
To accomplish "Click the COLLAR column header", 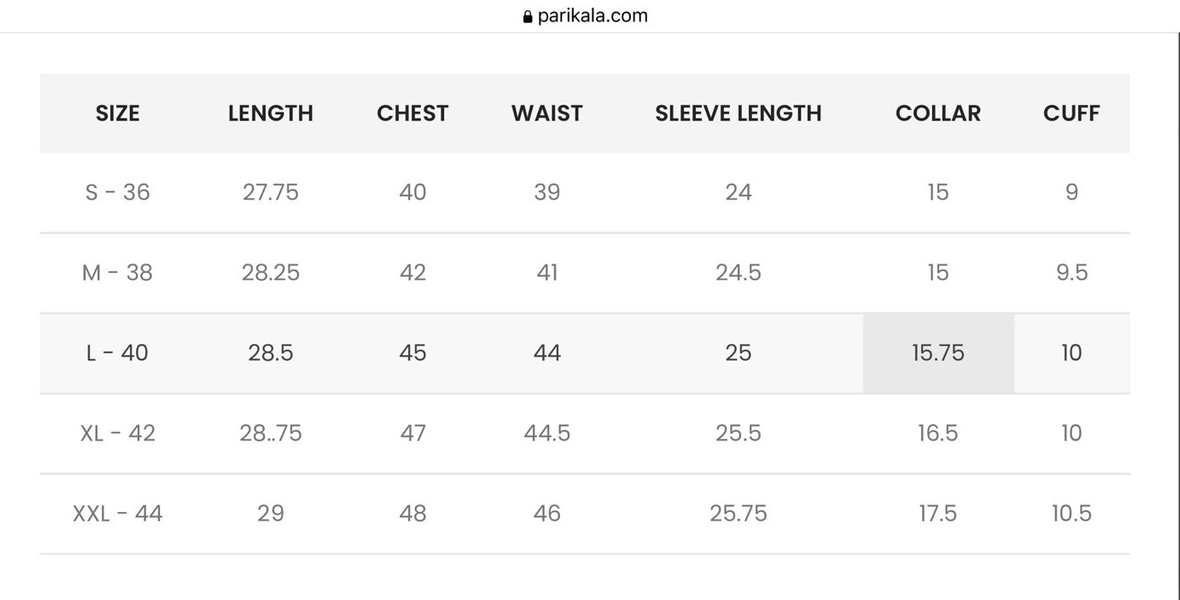I will [938, 113].
